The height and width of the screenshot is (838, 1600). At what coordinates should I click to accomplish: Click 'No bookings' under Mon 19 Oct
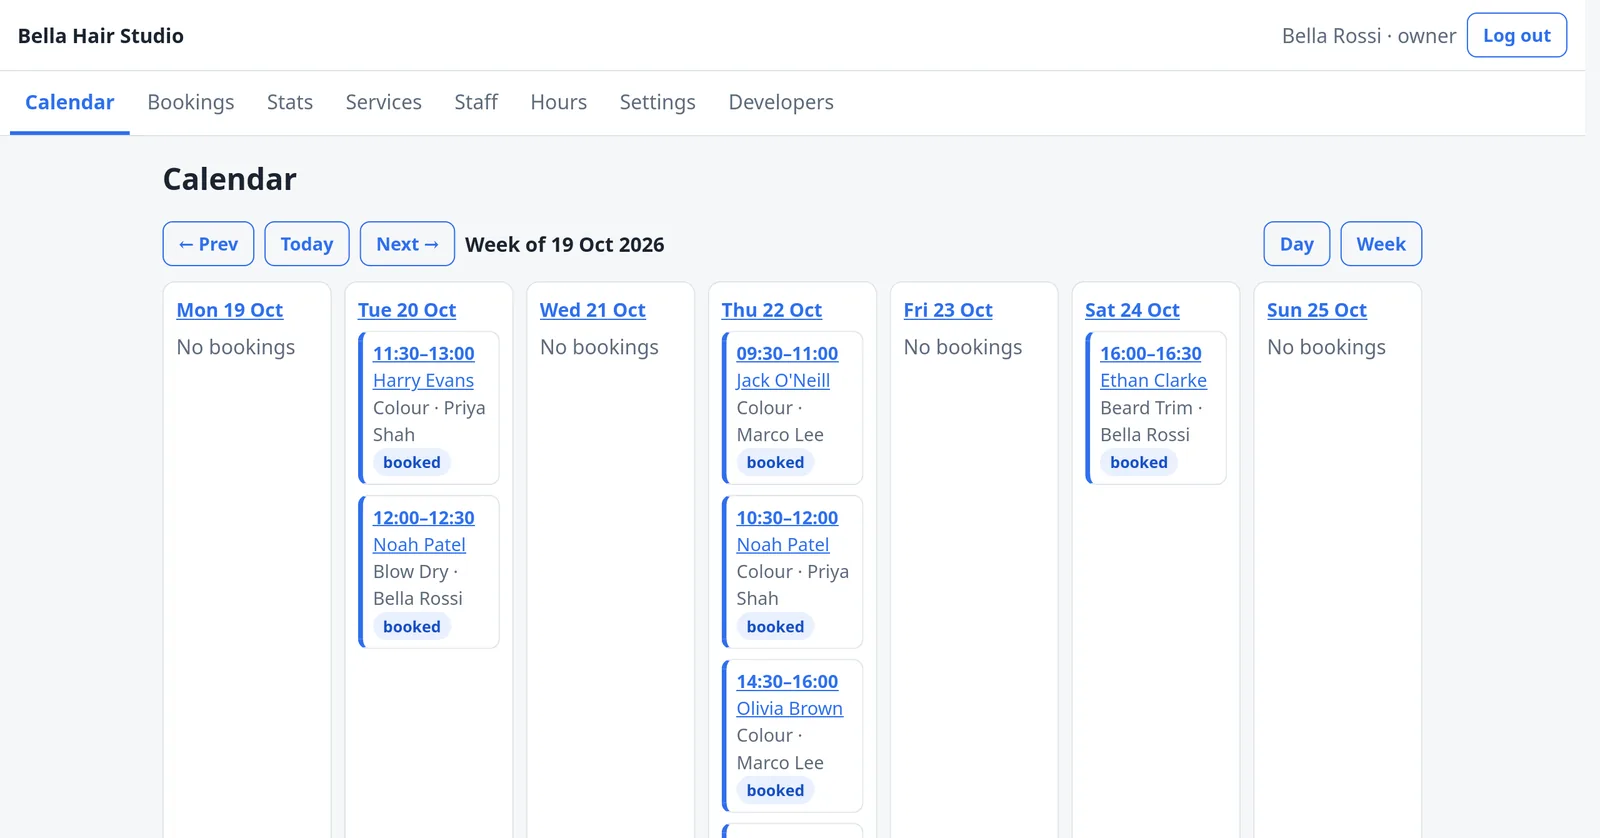tap(236, 347)
